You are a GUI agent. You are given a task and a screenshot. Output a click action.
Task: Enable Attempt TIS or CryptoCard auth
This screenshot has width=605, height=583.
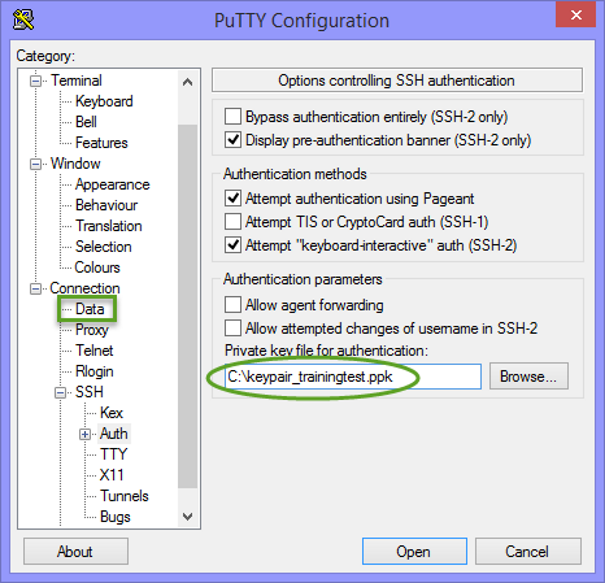click(233, 222)
